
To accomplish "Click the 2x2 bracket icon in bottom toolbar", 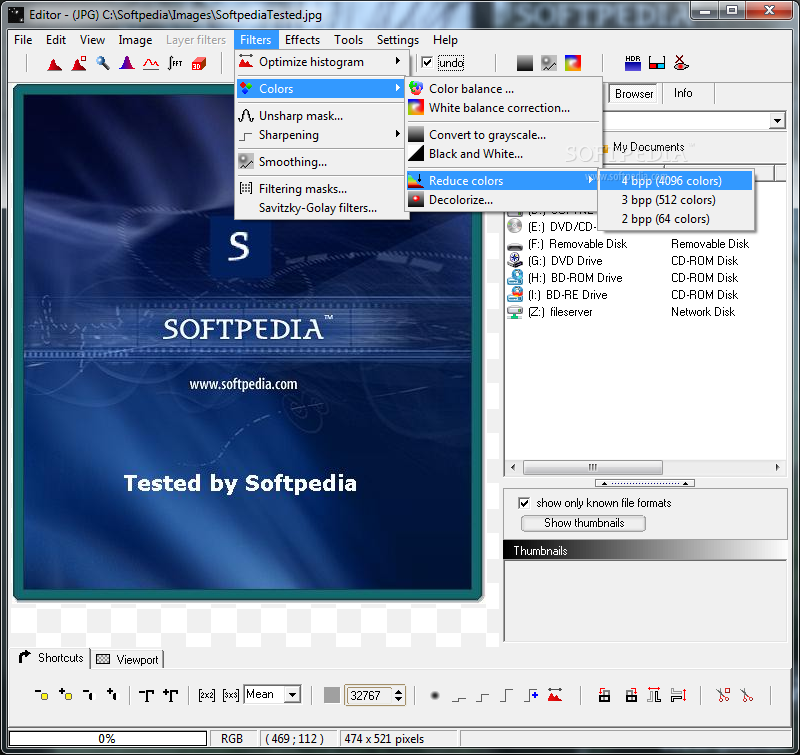I will click(x=207, y=695).
